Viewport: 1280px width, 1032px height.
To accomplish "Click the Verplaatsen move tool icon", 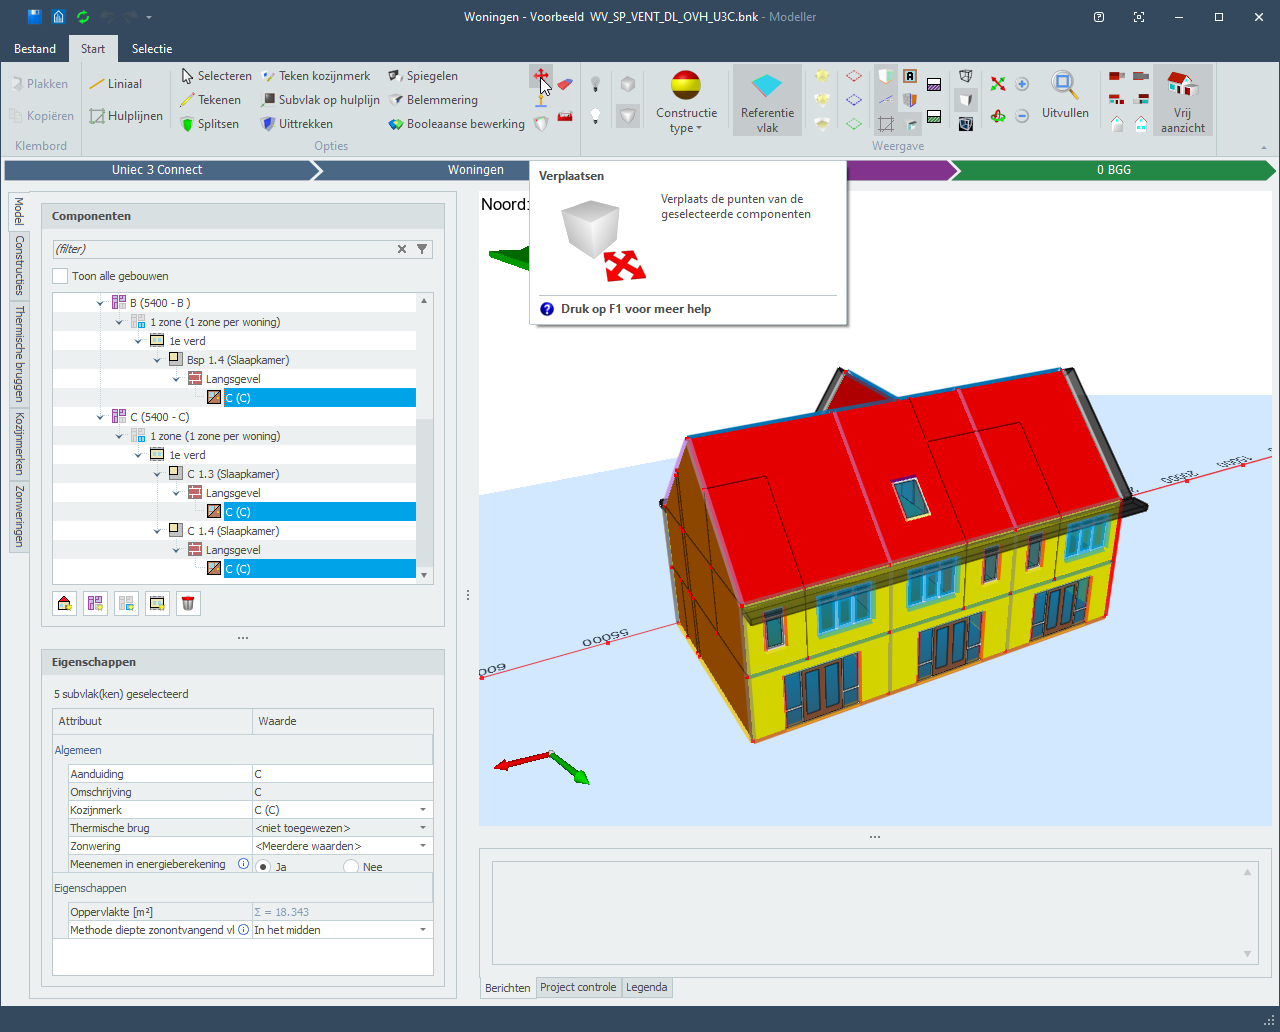I will point(540,77).
